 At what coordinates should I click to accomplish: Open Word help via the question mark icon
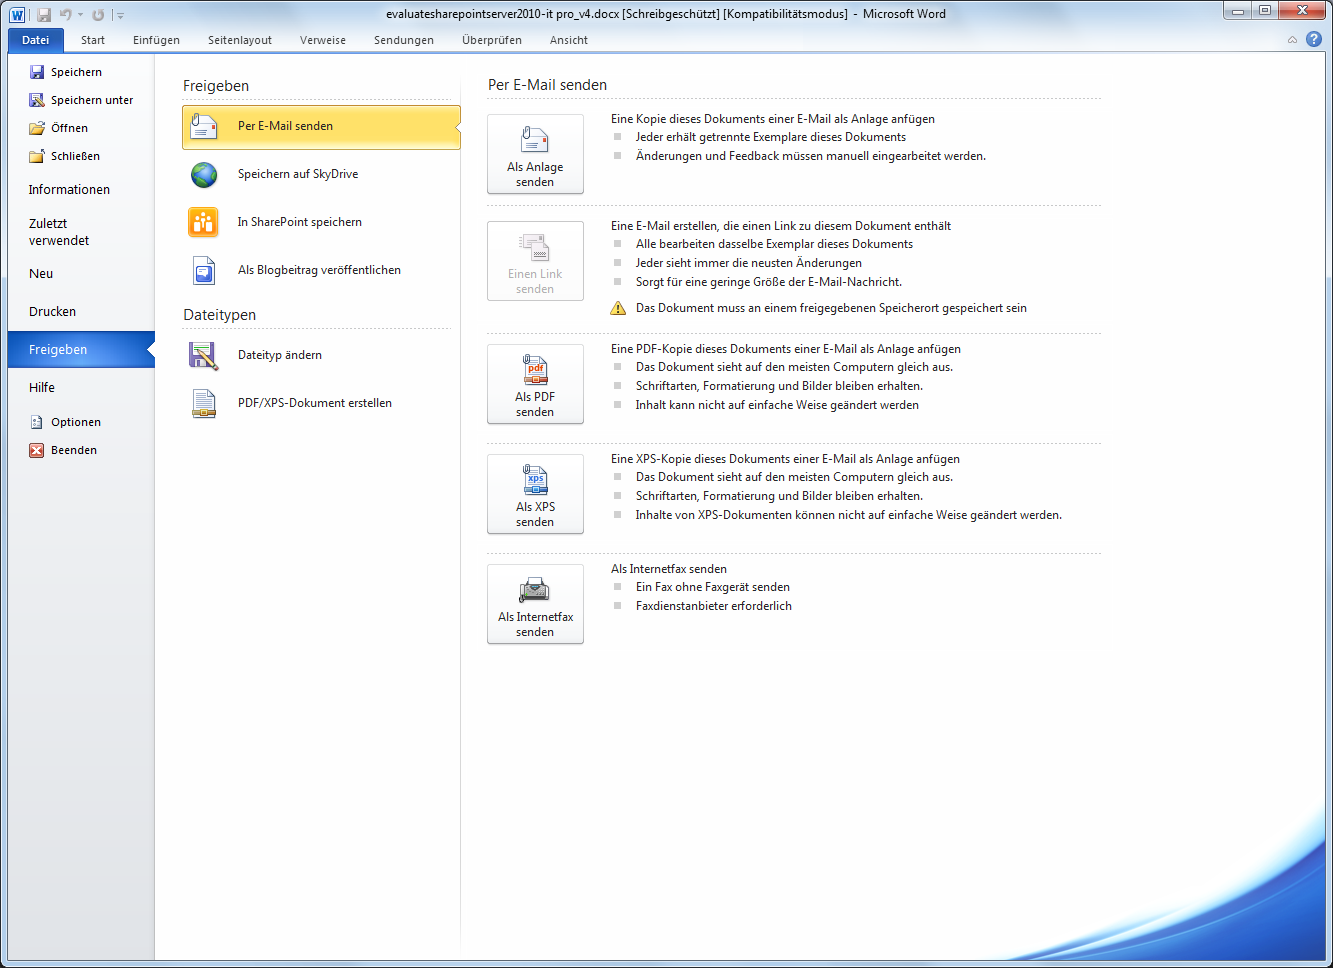(x=1314, y=39)
